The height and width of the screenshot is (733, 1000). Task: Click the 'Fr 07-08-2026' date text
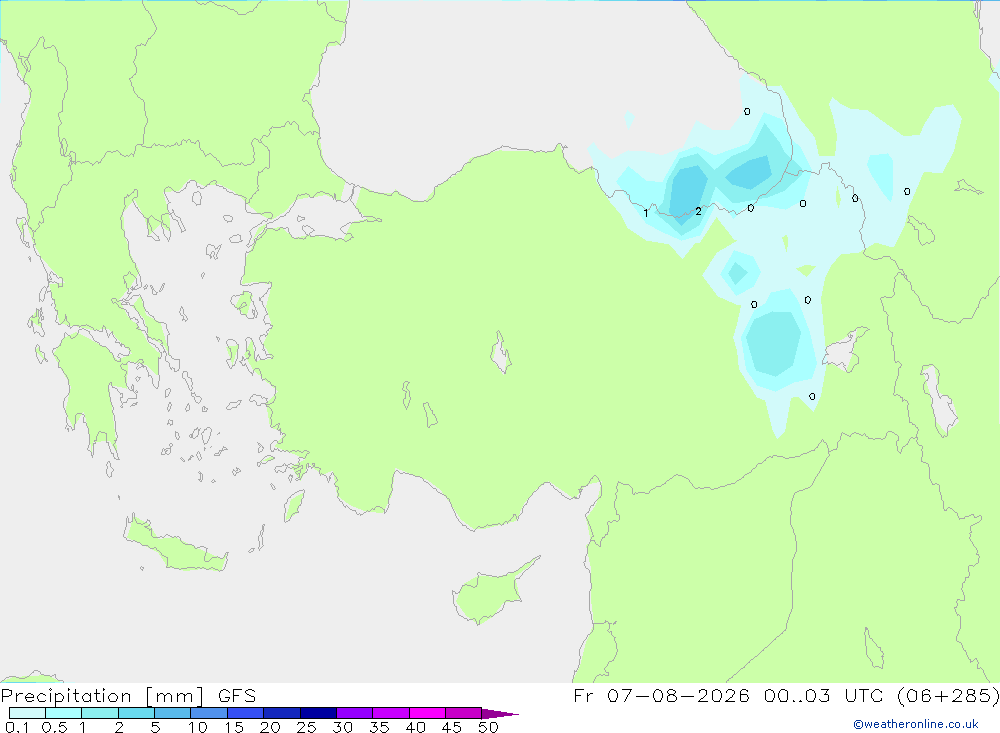(661, 695)
